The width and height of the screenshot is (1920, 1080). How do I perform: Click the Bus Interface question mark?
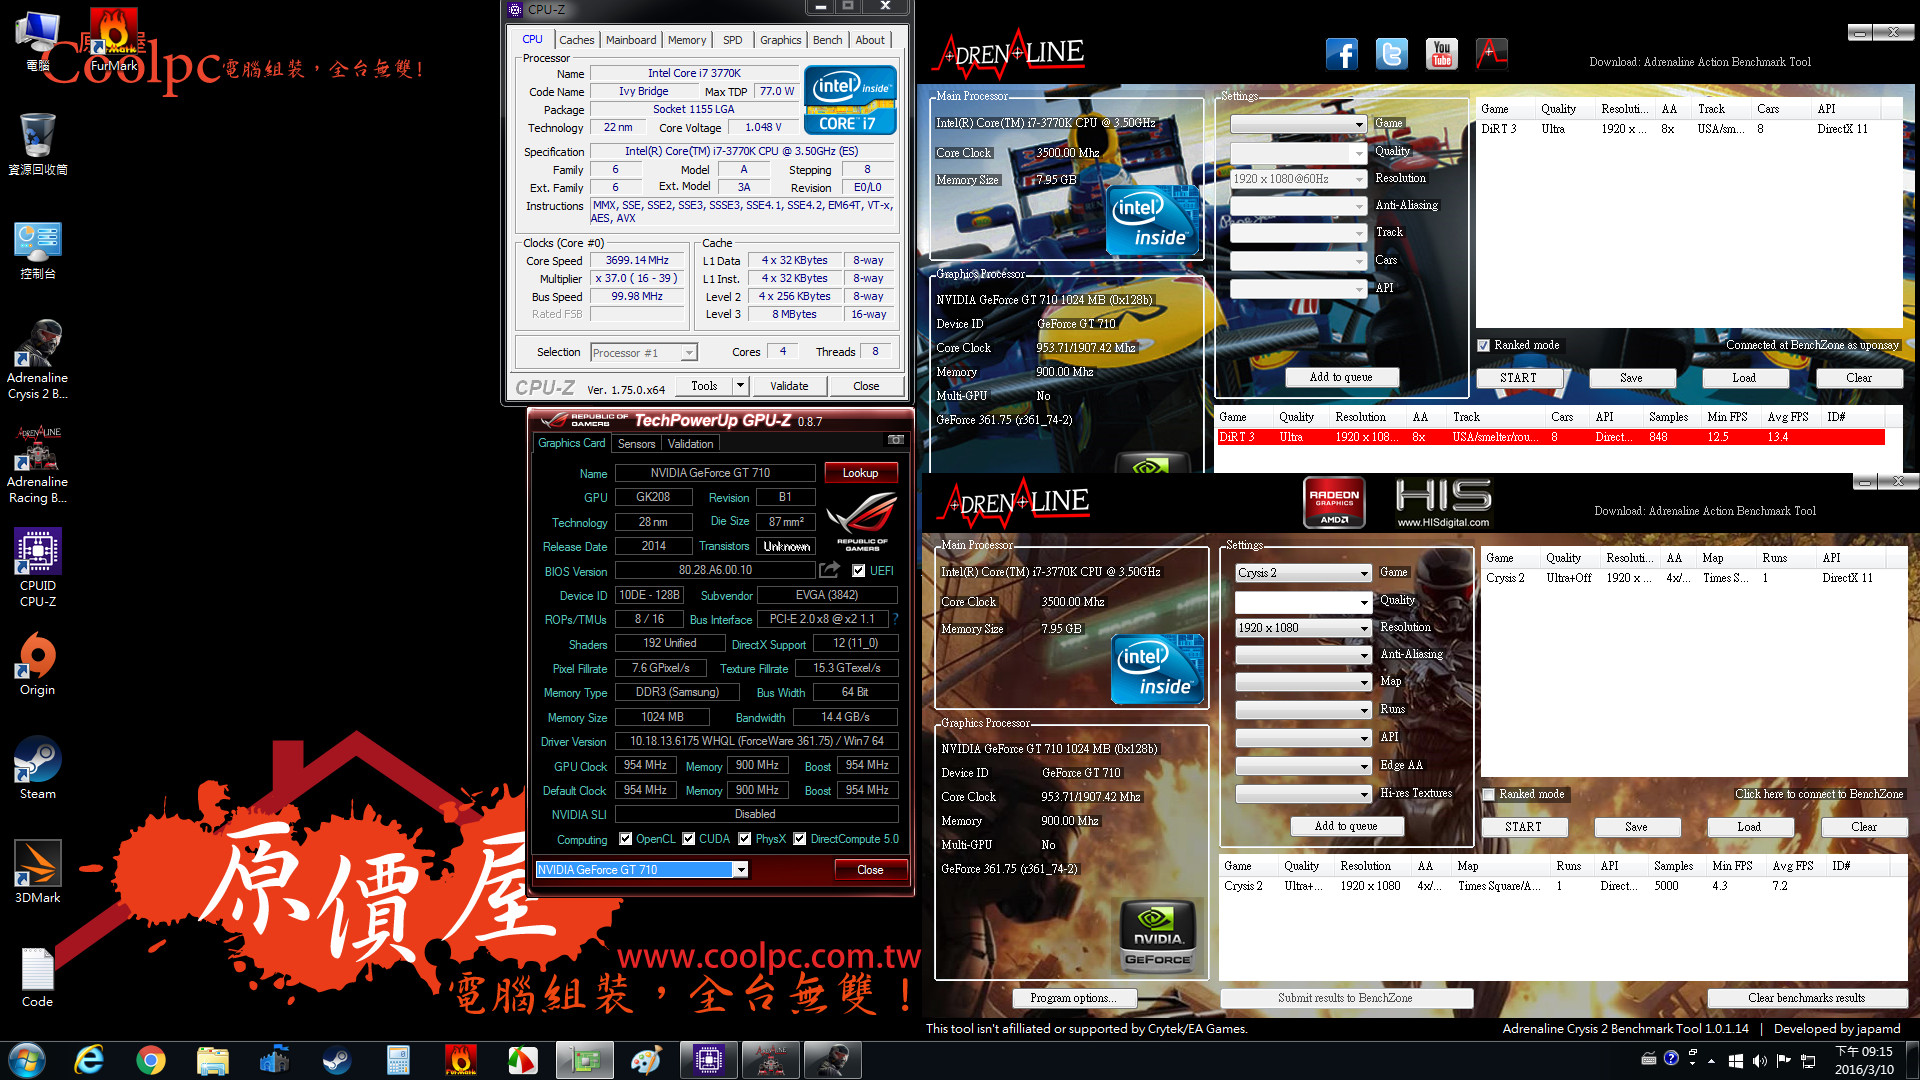click(895, 619)
